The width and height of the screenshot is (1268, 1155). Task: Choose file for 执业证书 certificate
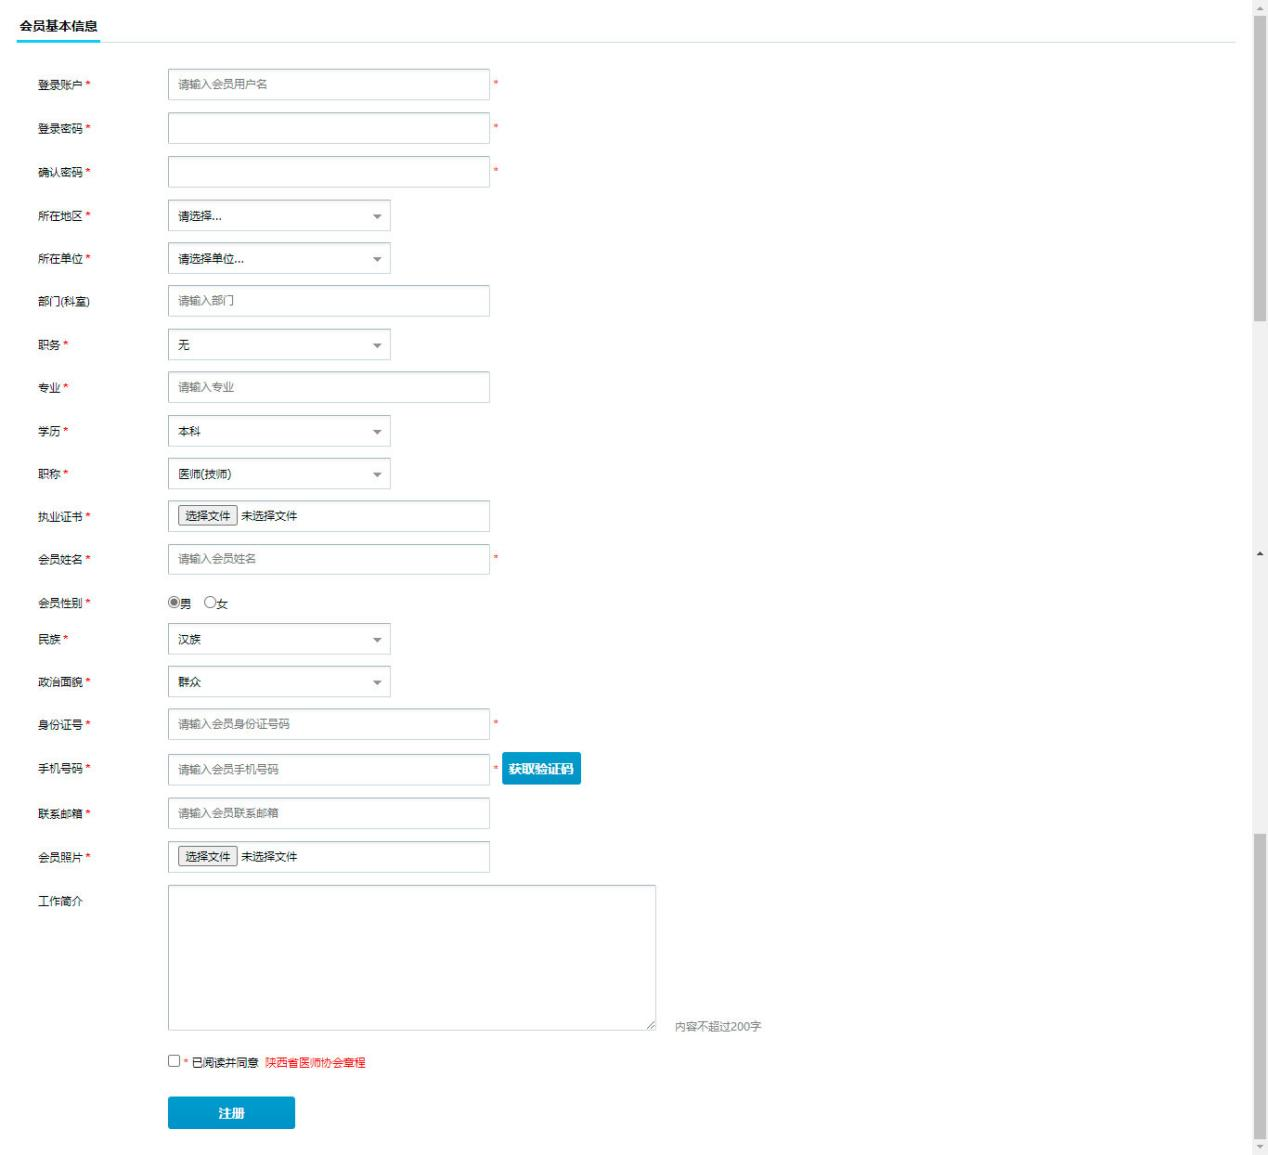pos(208,516)
